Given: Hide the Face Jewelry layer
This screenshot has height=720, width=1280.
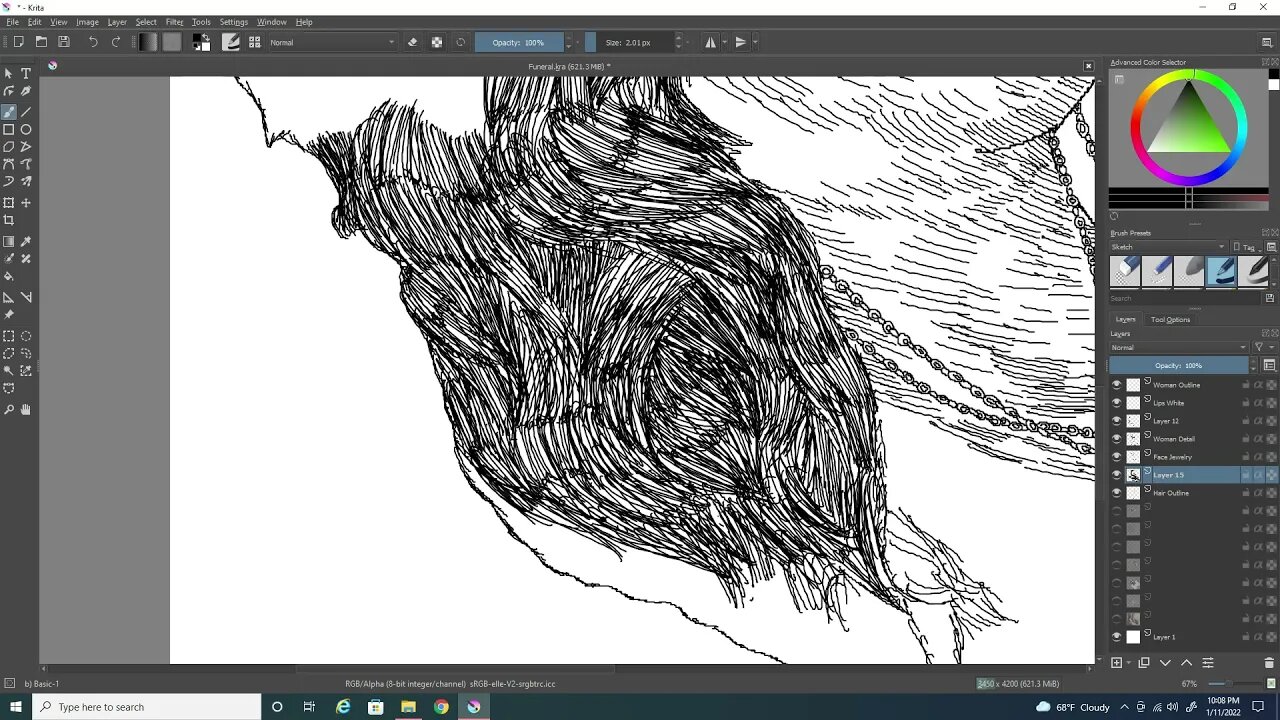Looking at the screenshot, I should 1117,457.
